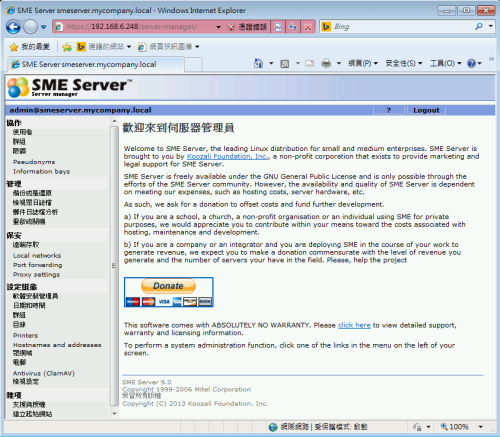This screenshot has height=437, width=500.
Task: Select the SME Server smeserver.mycompany.local tab
Action: [x=96, y=64]
